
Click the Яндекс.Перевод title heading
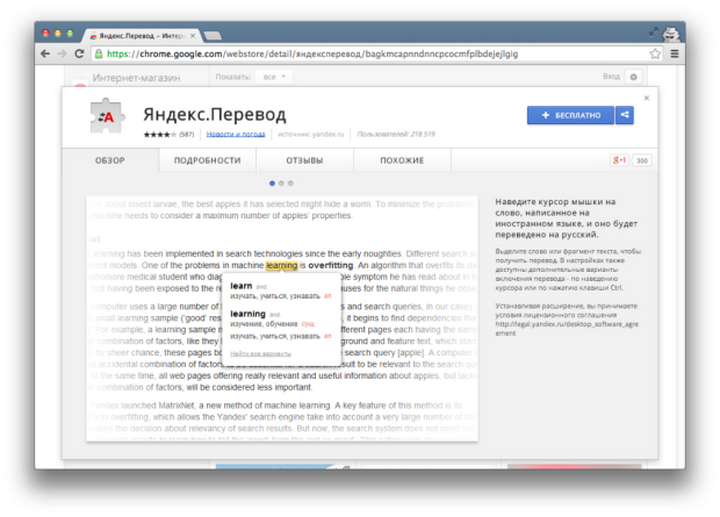coord(214,114)
